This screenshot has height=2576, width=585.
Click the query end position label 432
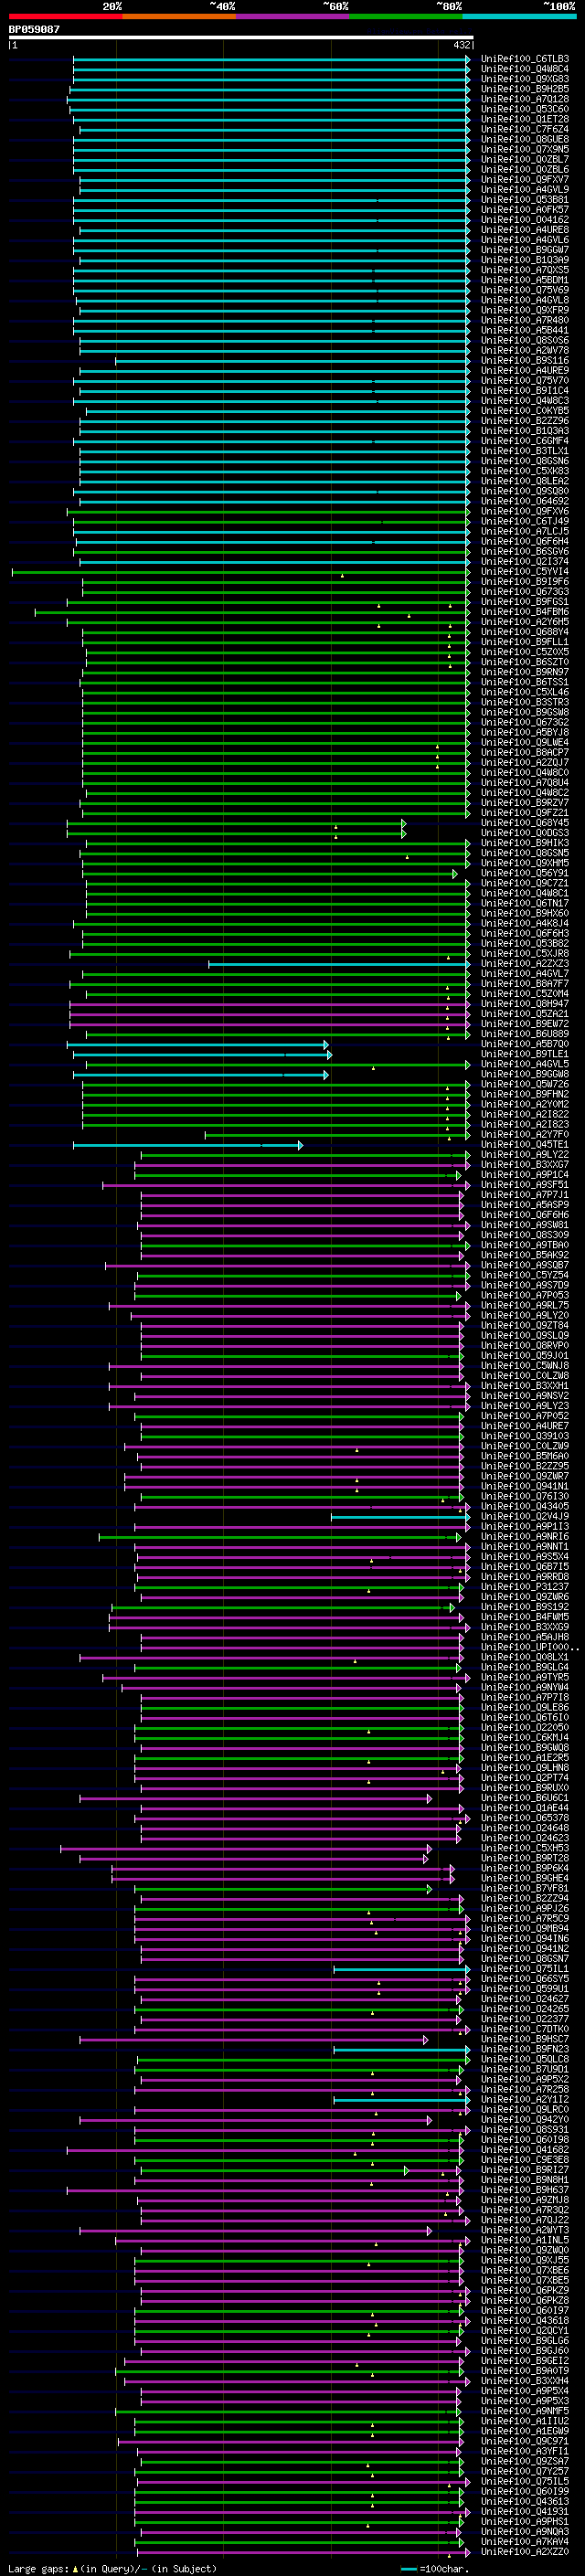(461, 45)
